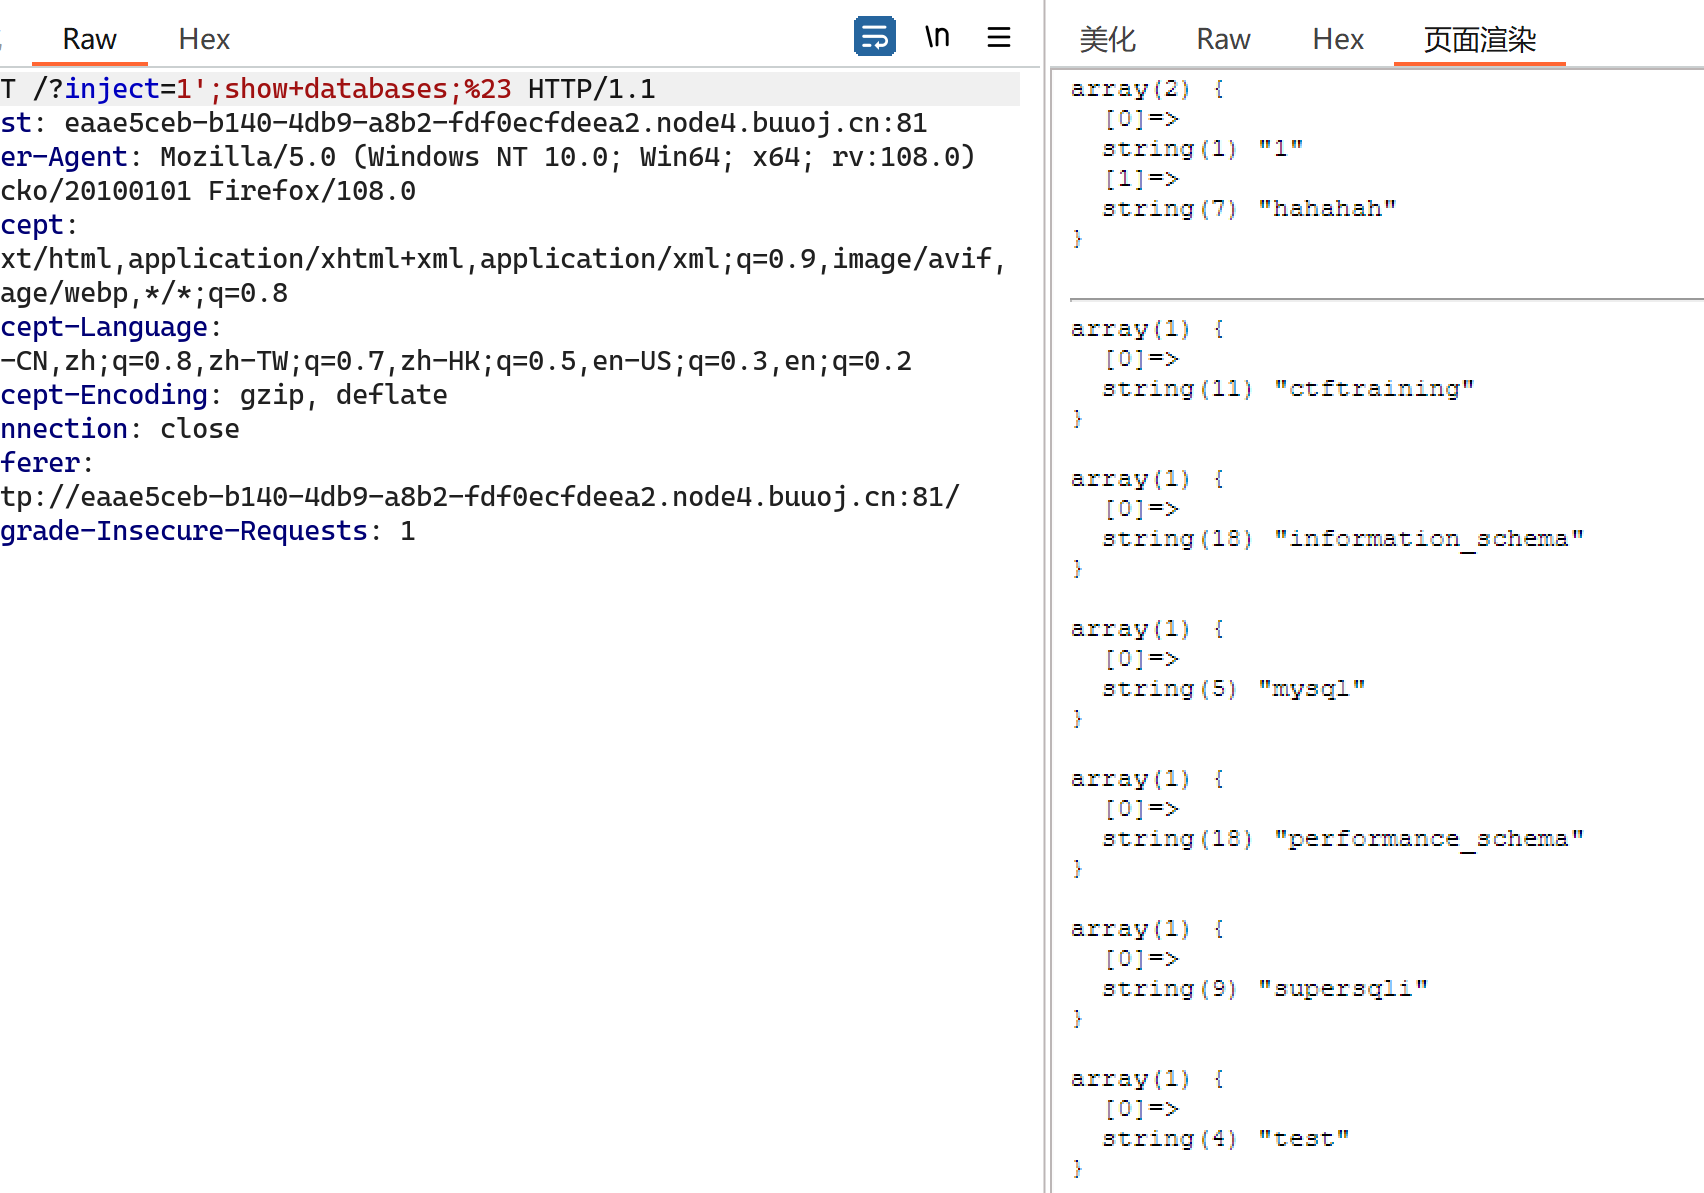Screen dimensions: 1704x1193
Task: Click the "ctftraining" database name
Action: click(1374, 388)
